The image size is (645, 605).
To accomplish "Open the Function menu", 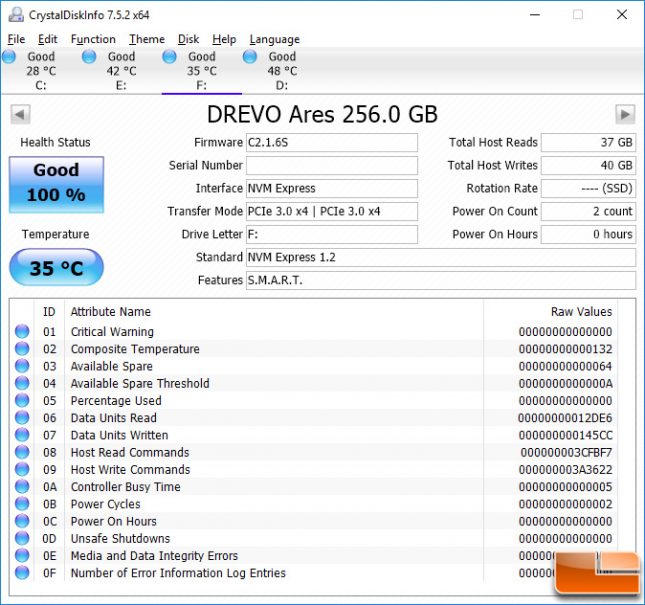I will point(93,39).
